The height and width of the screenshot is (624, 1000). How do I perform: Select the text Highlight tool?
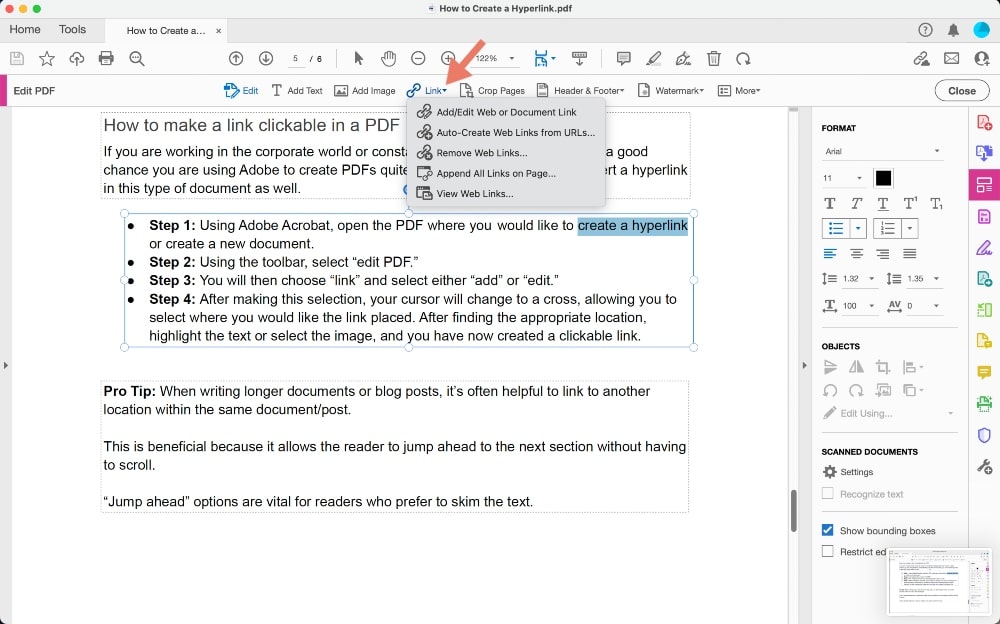click(x=653, y=58)
